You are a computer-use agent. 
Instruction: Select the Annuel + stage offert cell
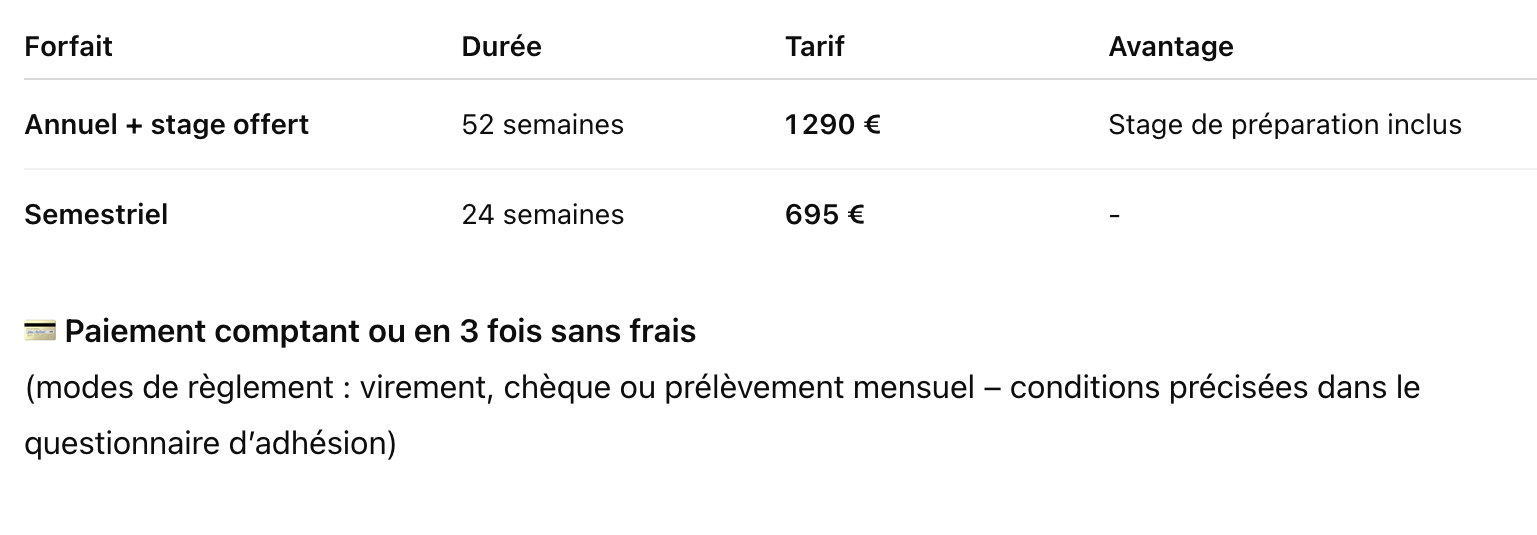[x=167, y=125]
